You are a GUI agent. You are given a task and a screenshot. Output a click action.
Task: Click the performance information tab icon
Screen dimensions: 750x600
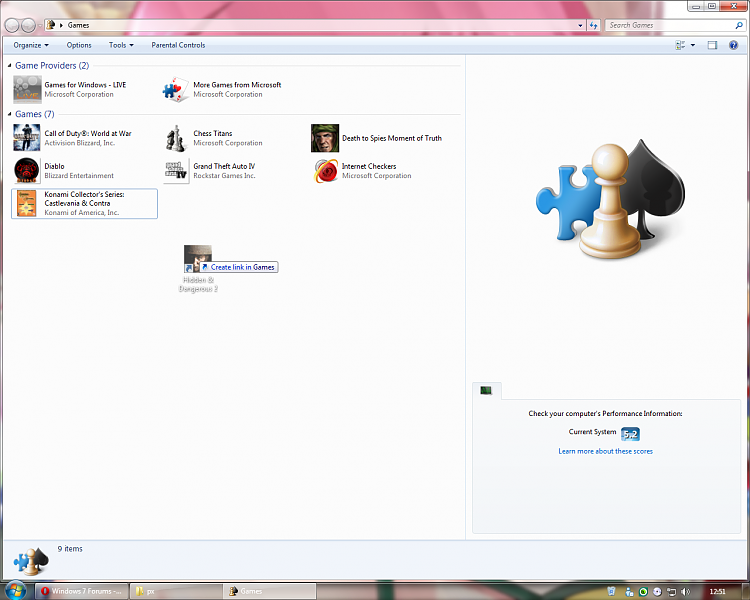[x=486, y=390]
